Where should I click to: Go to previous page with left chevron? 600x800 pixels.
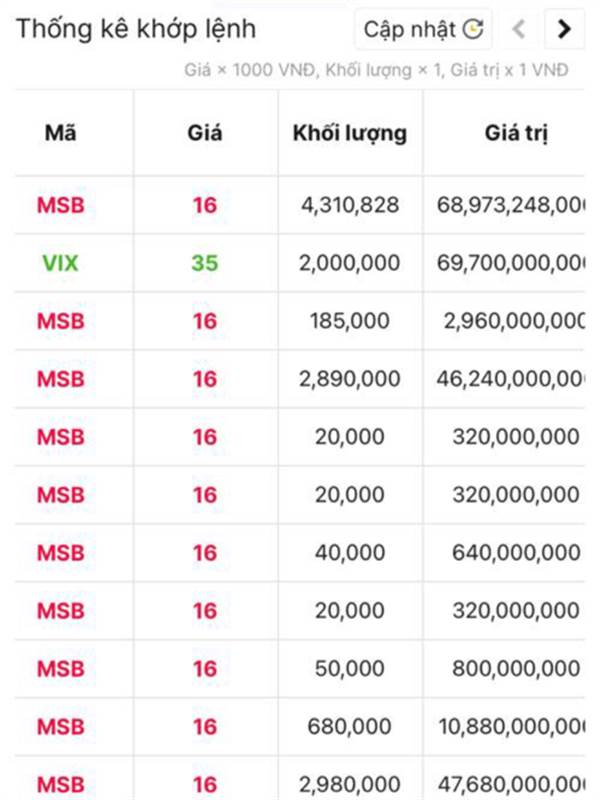pyautogui.click(x=519, y=29)
